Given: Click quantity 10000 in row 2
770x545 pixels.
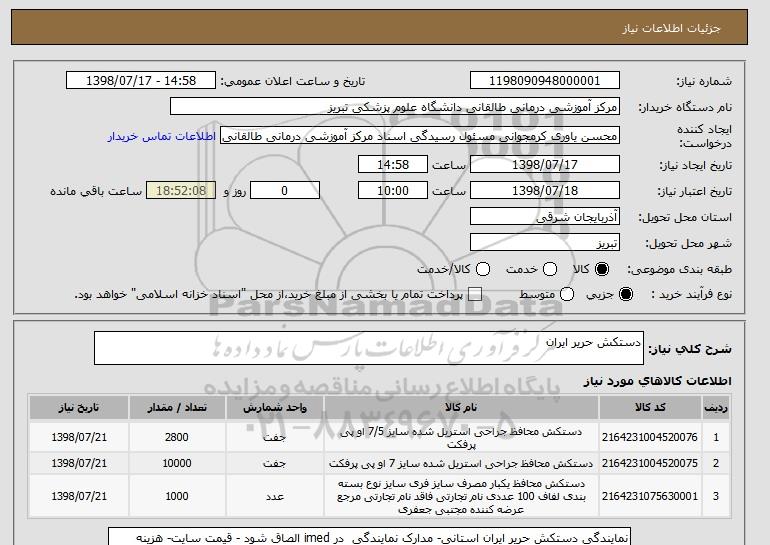Looking at the screenshot, I should [177, 463].
